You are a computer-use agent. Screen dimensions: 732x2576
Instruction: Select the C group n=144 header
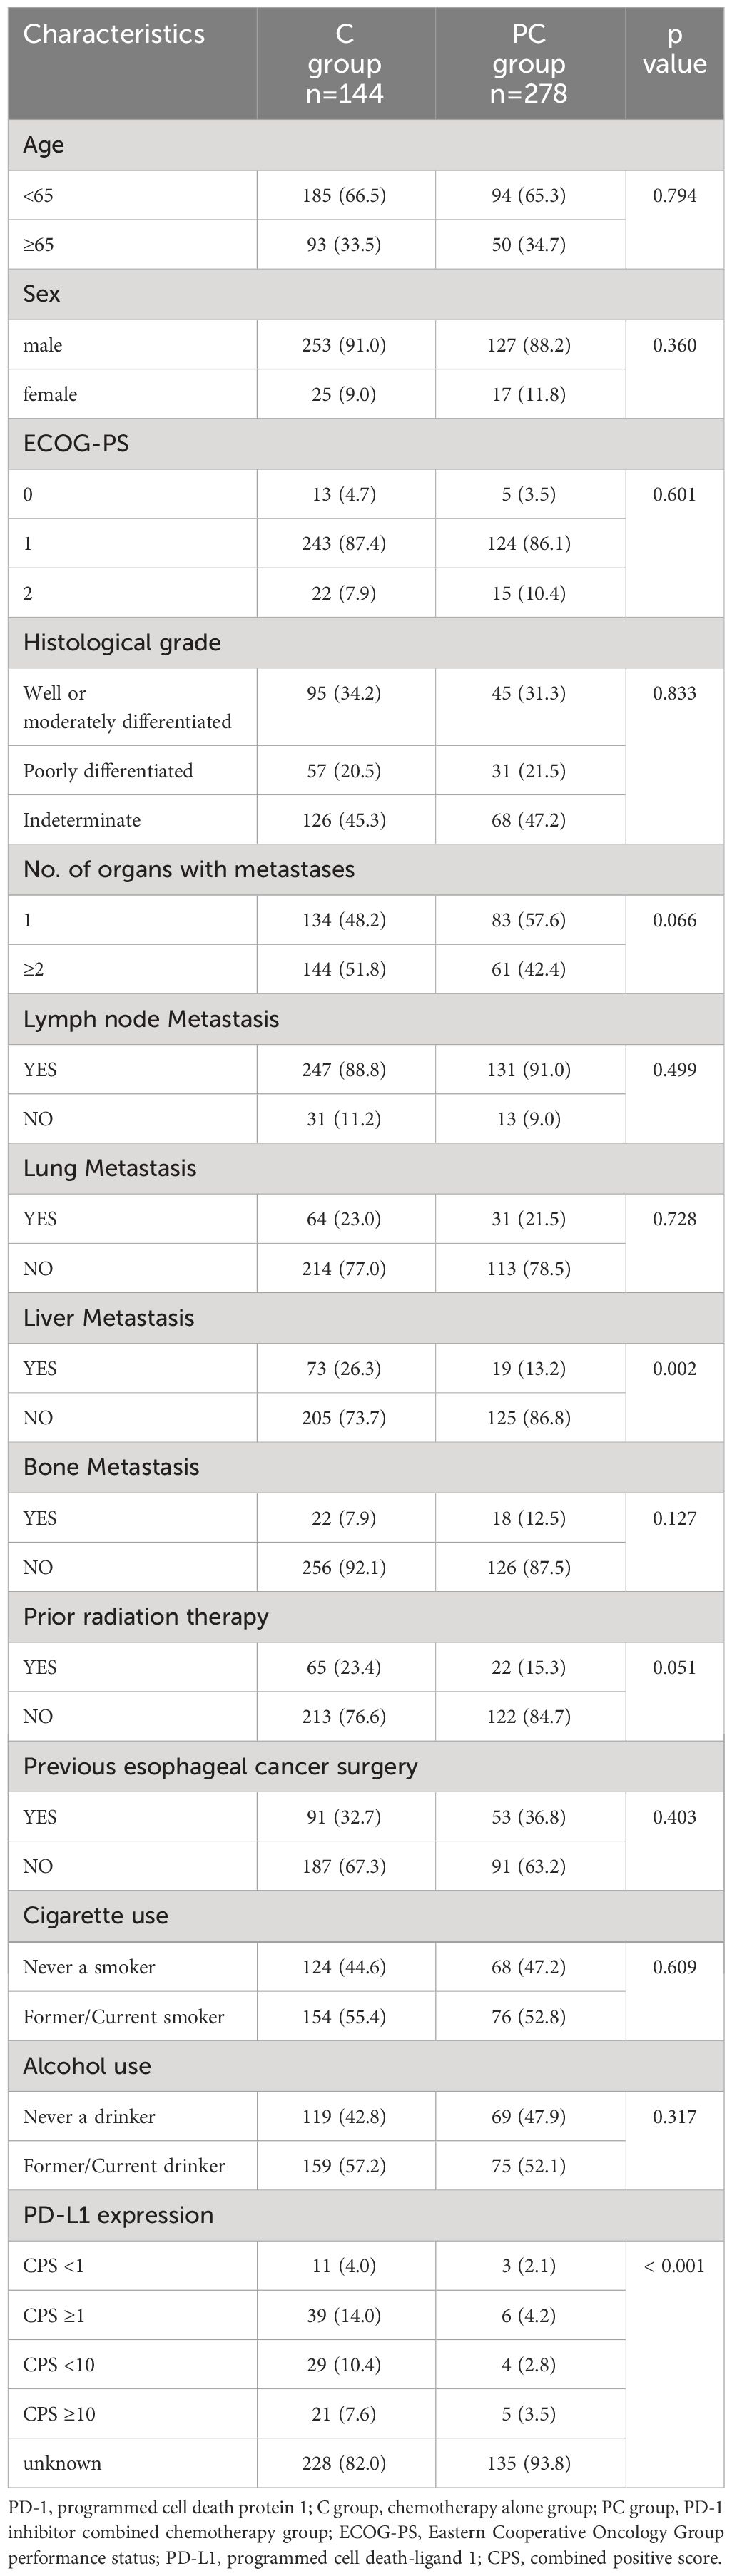pyautogui.click(x=345, y=63)
